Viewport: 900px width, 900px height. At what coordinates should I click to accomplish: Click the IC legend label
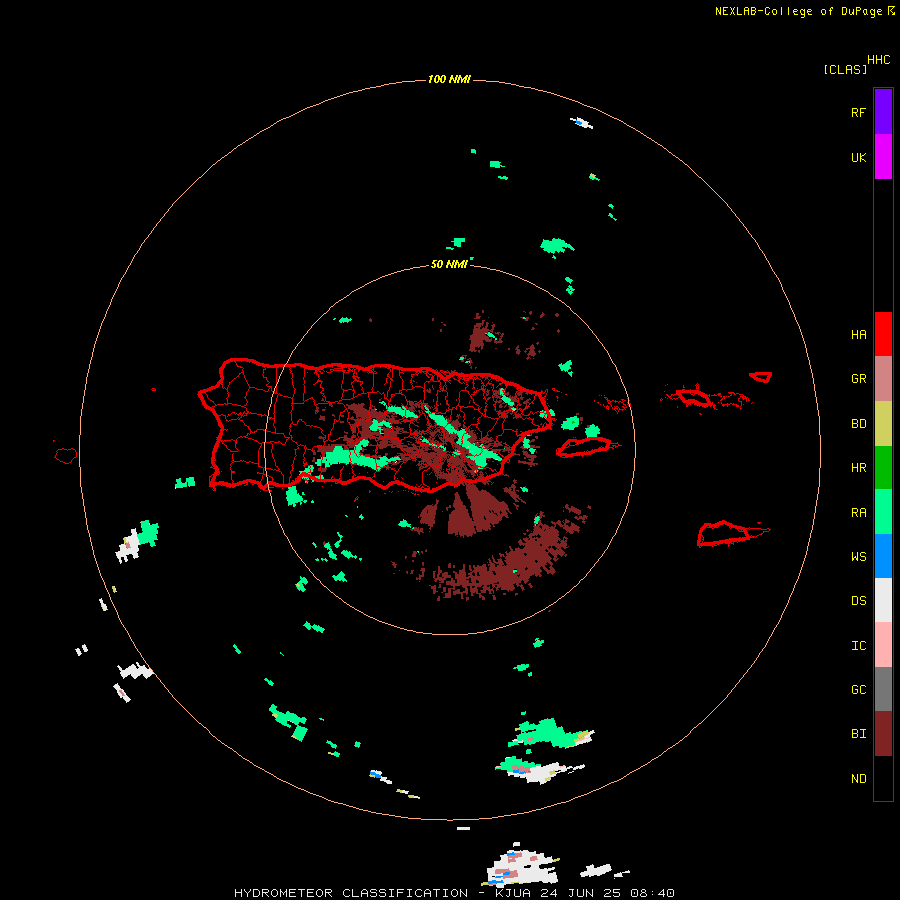click(858, 646)
